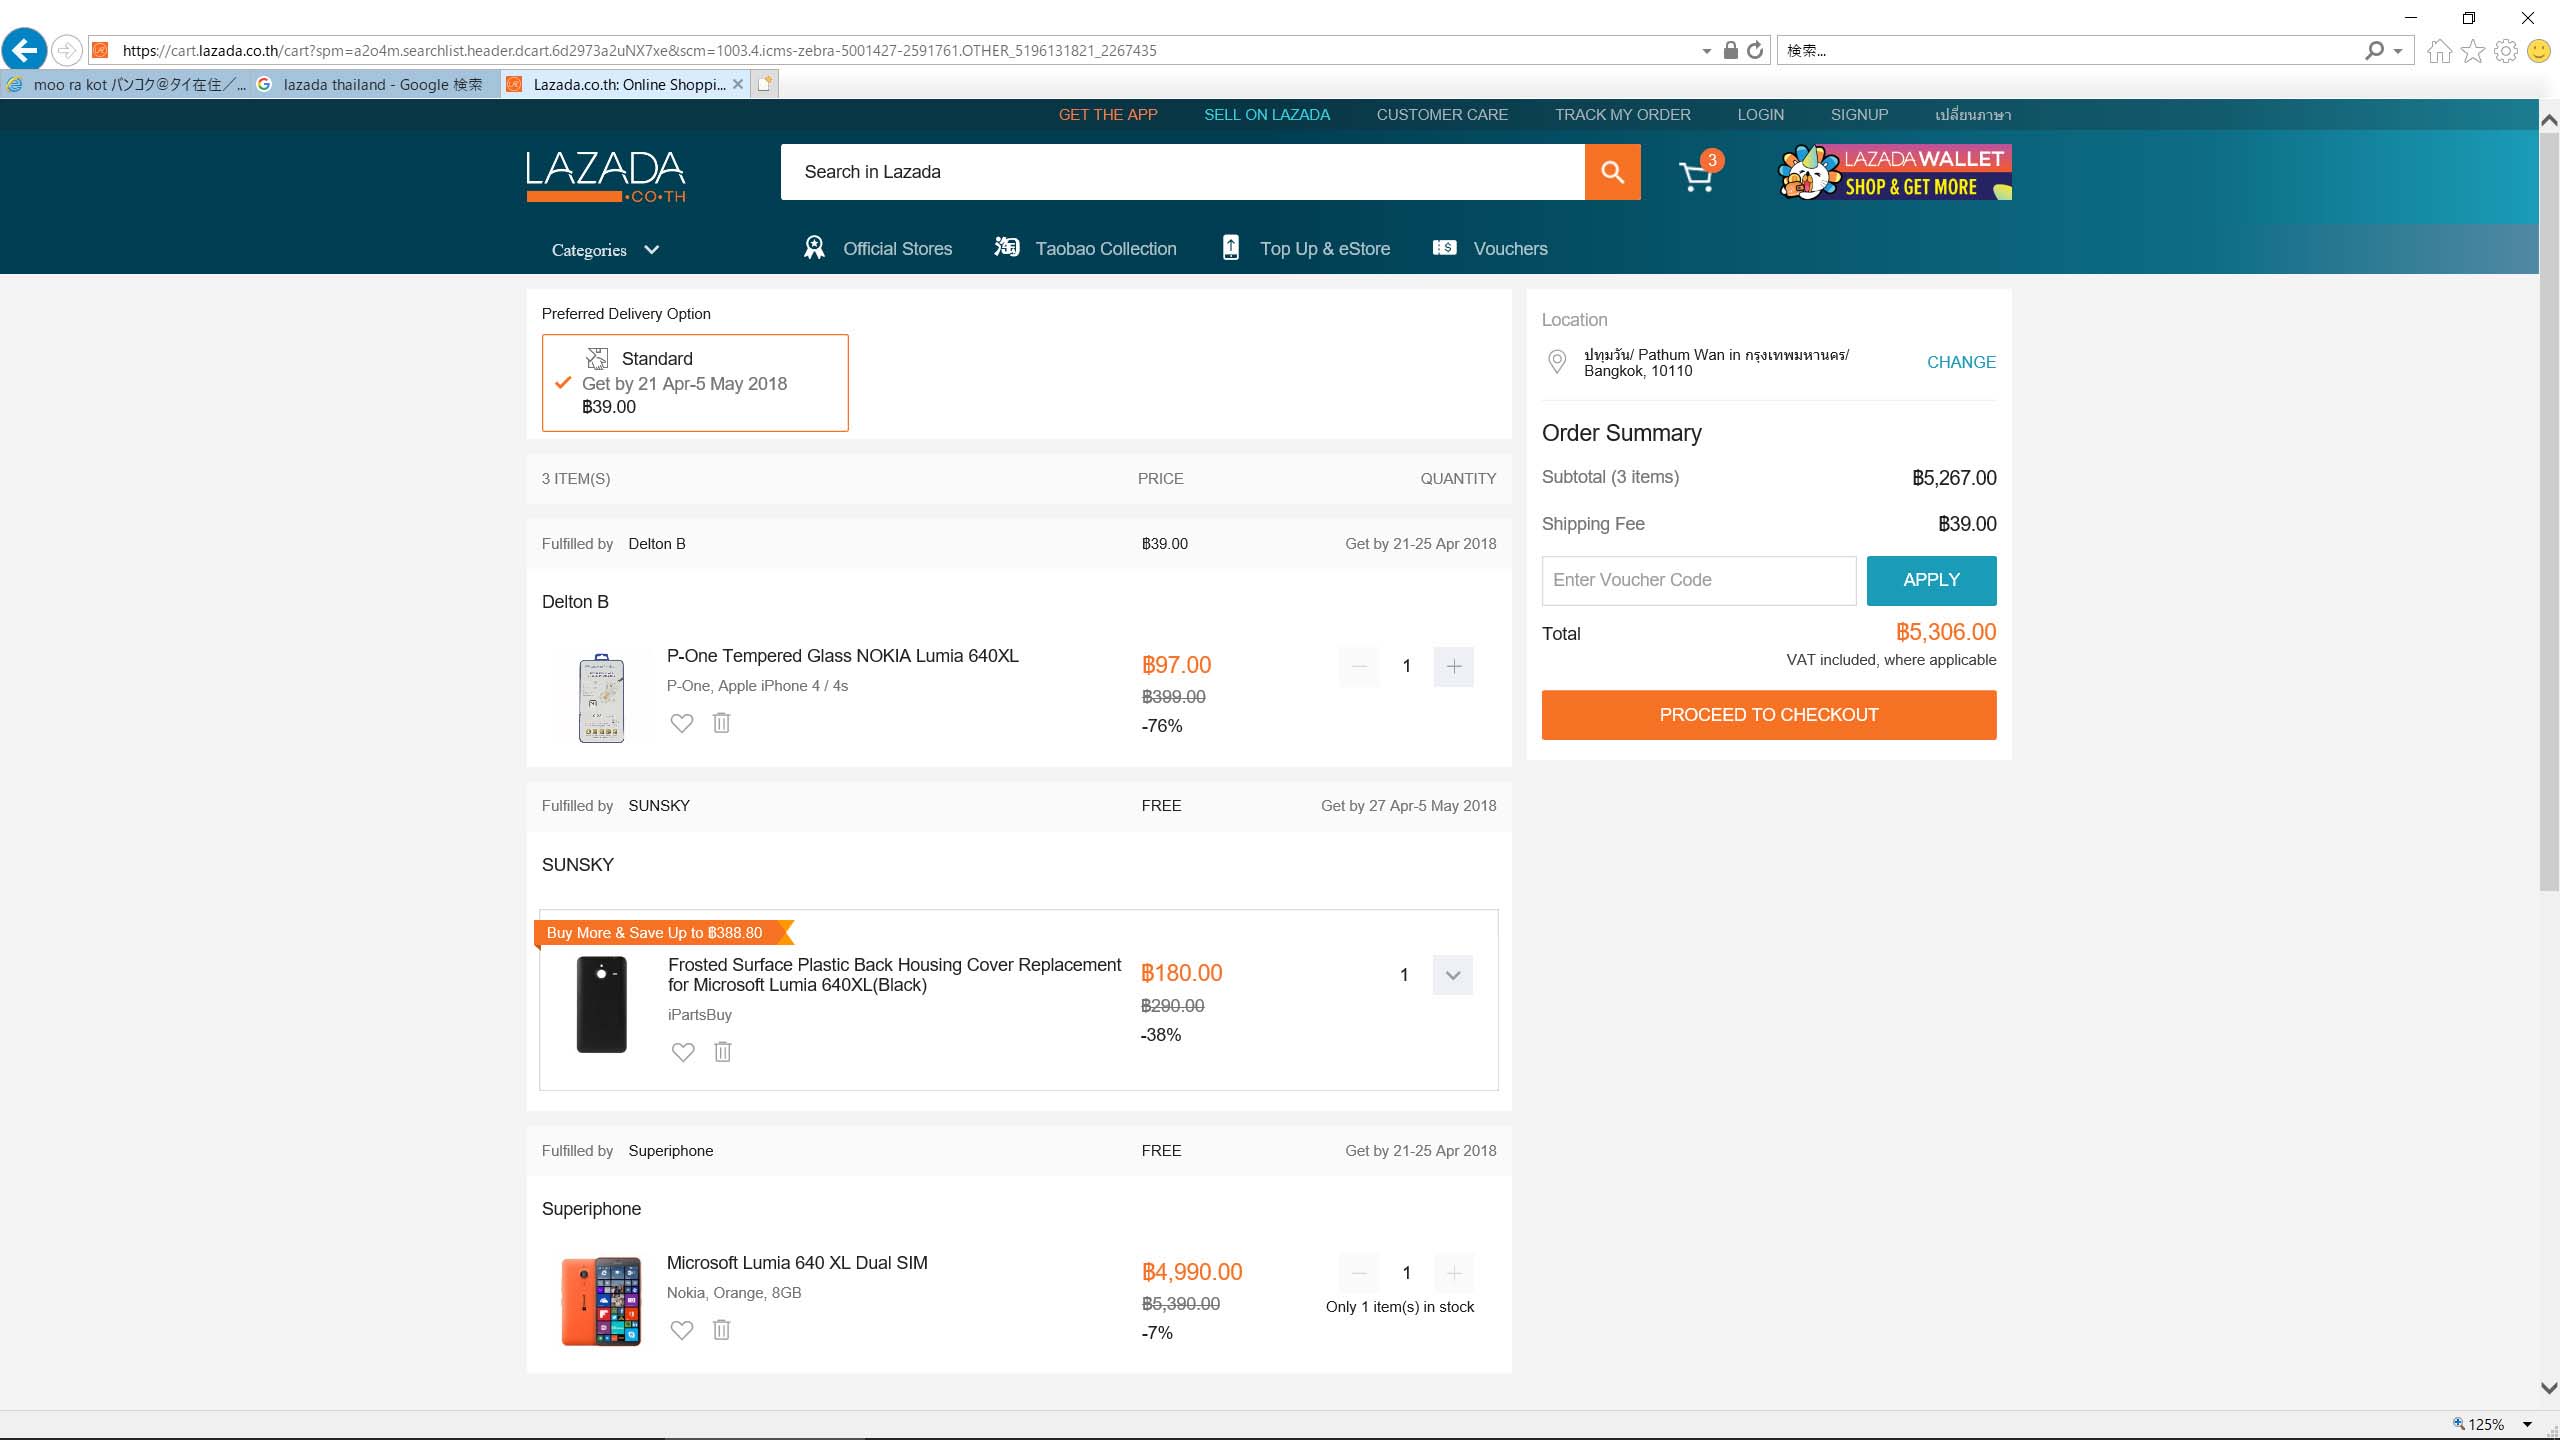Increase P-One Tempered Glass quantity
Viewport: 2560px width, 1440px height.
1454,667
